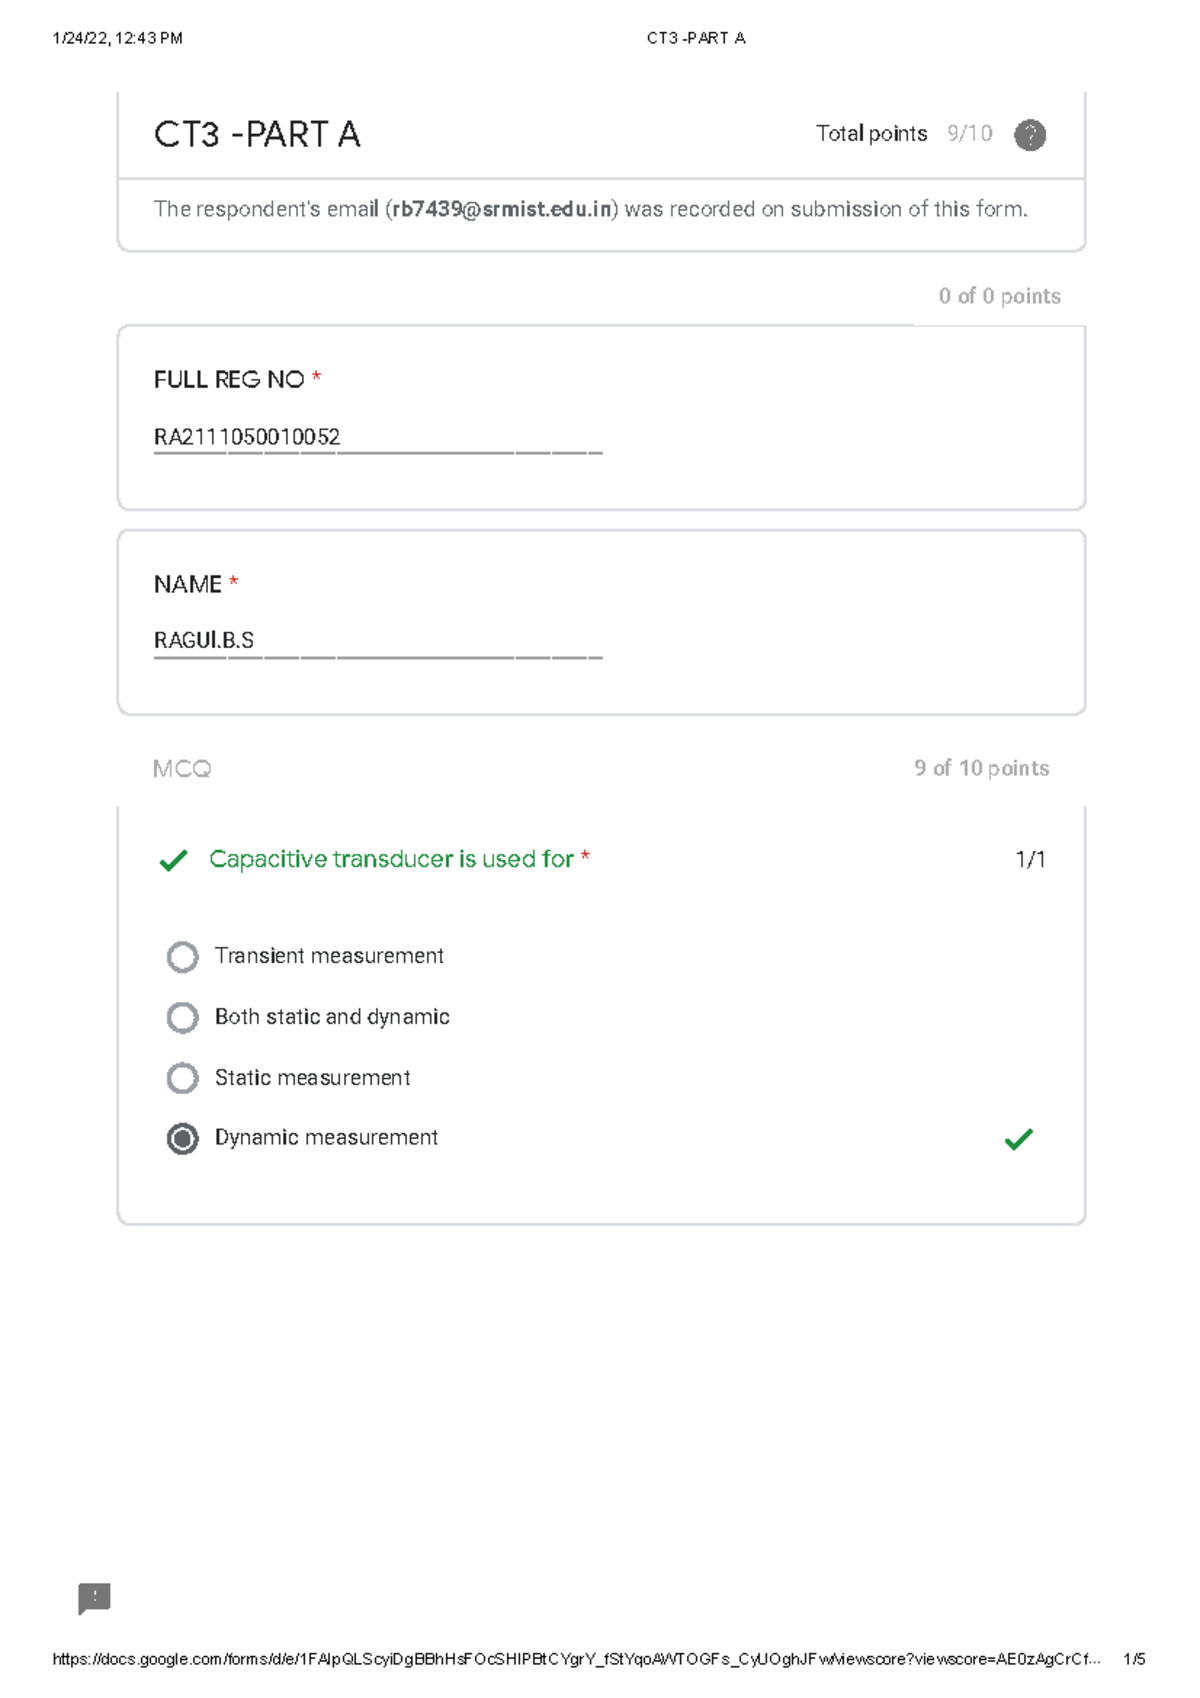This screenshot has width=1200, height=1698.
Task: Click the 0 of 0 points label
Action: click(x=999, y=296)
